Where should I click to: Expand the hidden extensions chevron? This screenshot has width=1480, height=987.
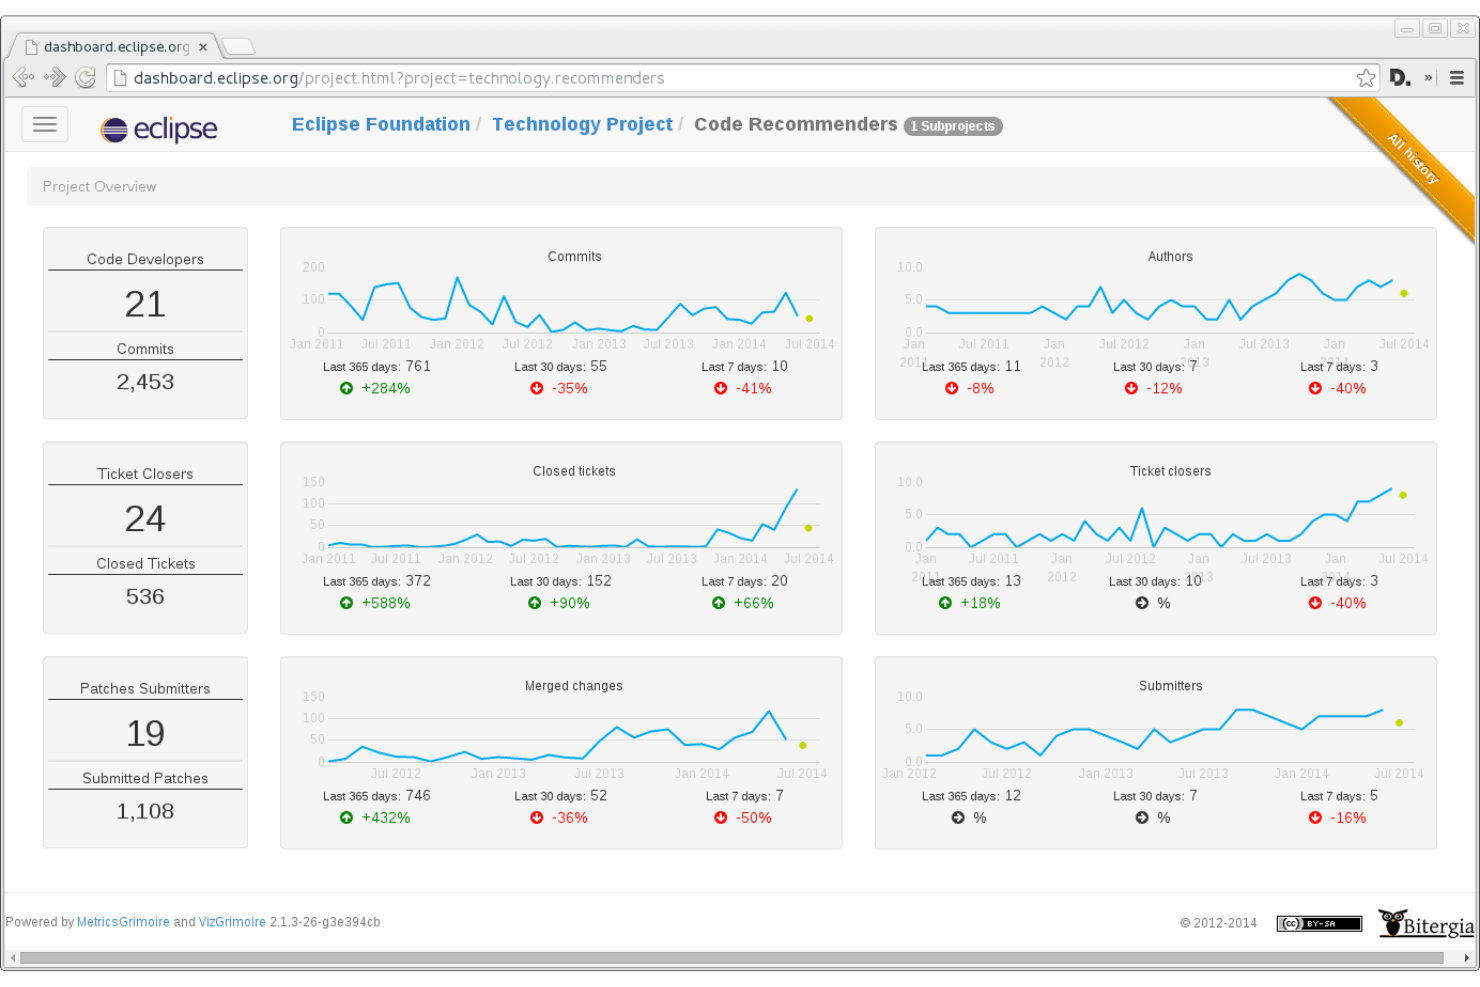point(1428,78)
